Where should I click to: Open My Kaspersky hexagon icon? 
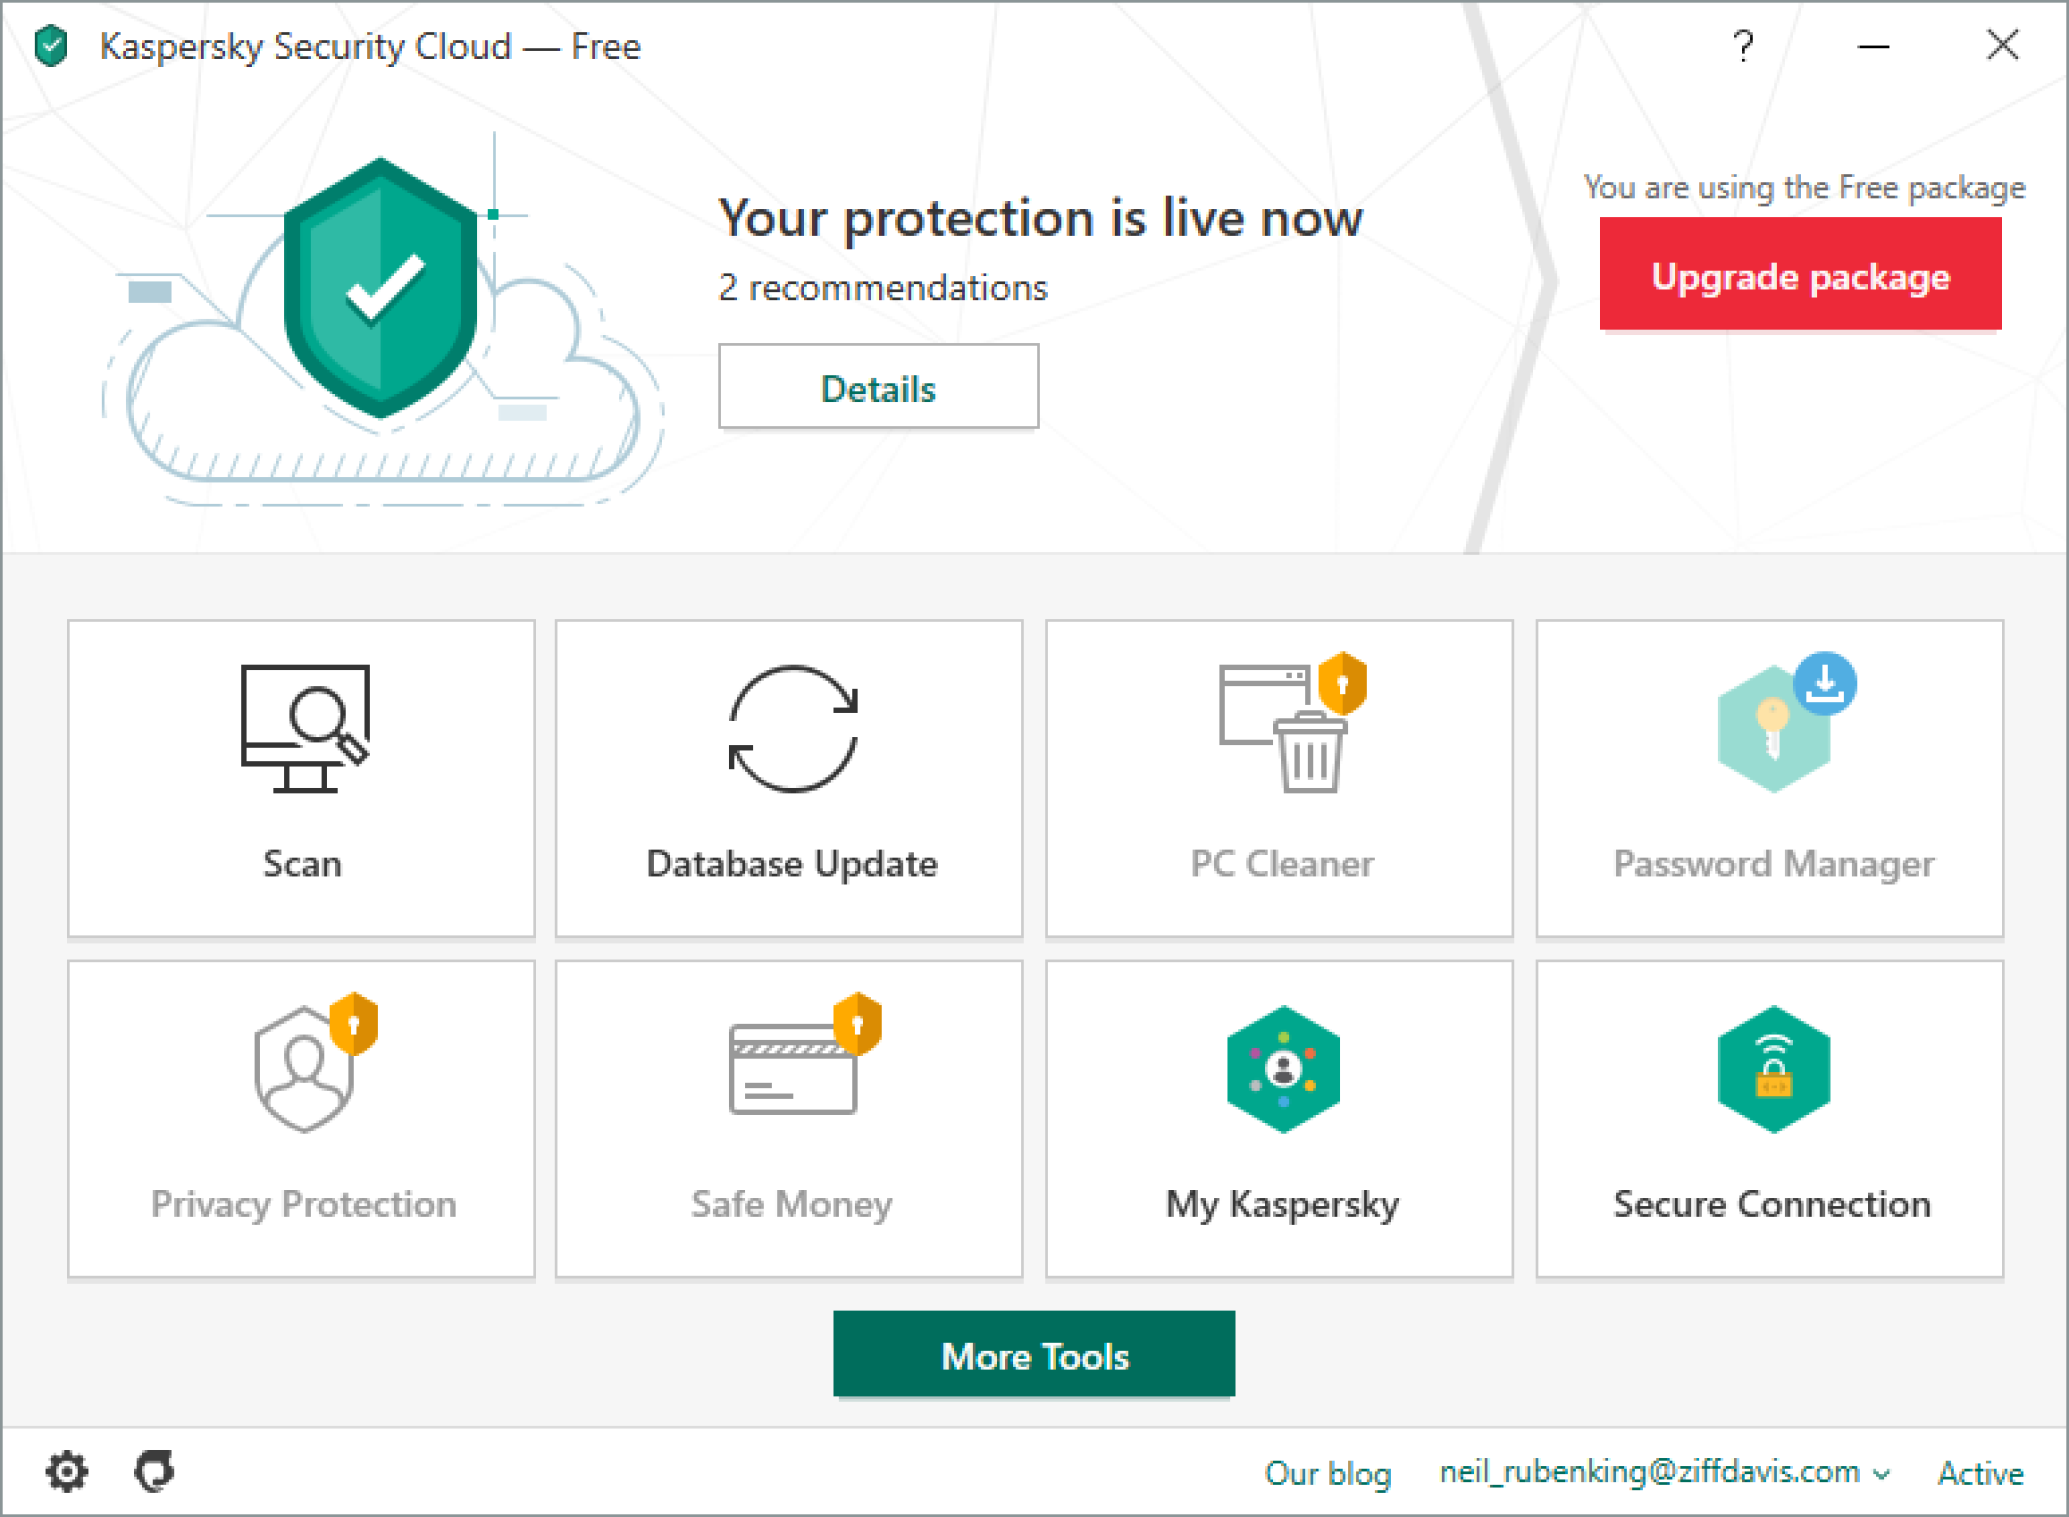(1283, 1068)
